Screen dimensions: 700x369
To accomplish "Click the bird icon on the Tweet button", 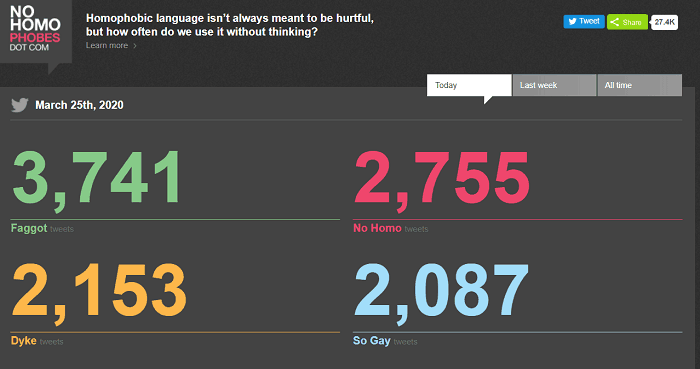I will pos(572,21).
